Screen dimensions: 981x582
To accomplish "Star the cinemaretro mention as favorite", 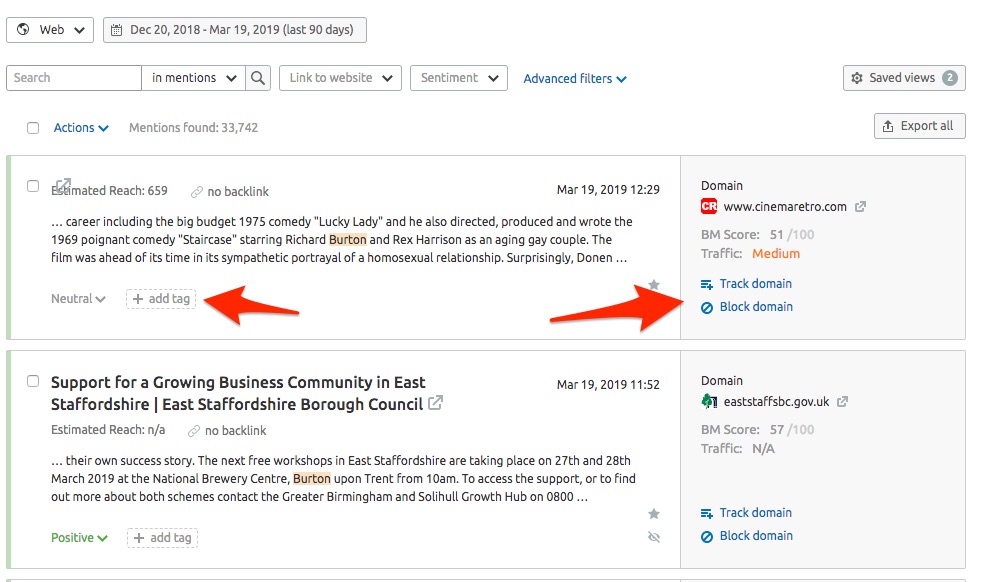I will pyautogui.click(x=654, y=285).
